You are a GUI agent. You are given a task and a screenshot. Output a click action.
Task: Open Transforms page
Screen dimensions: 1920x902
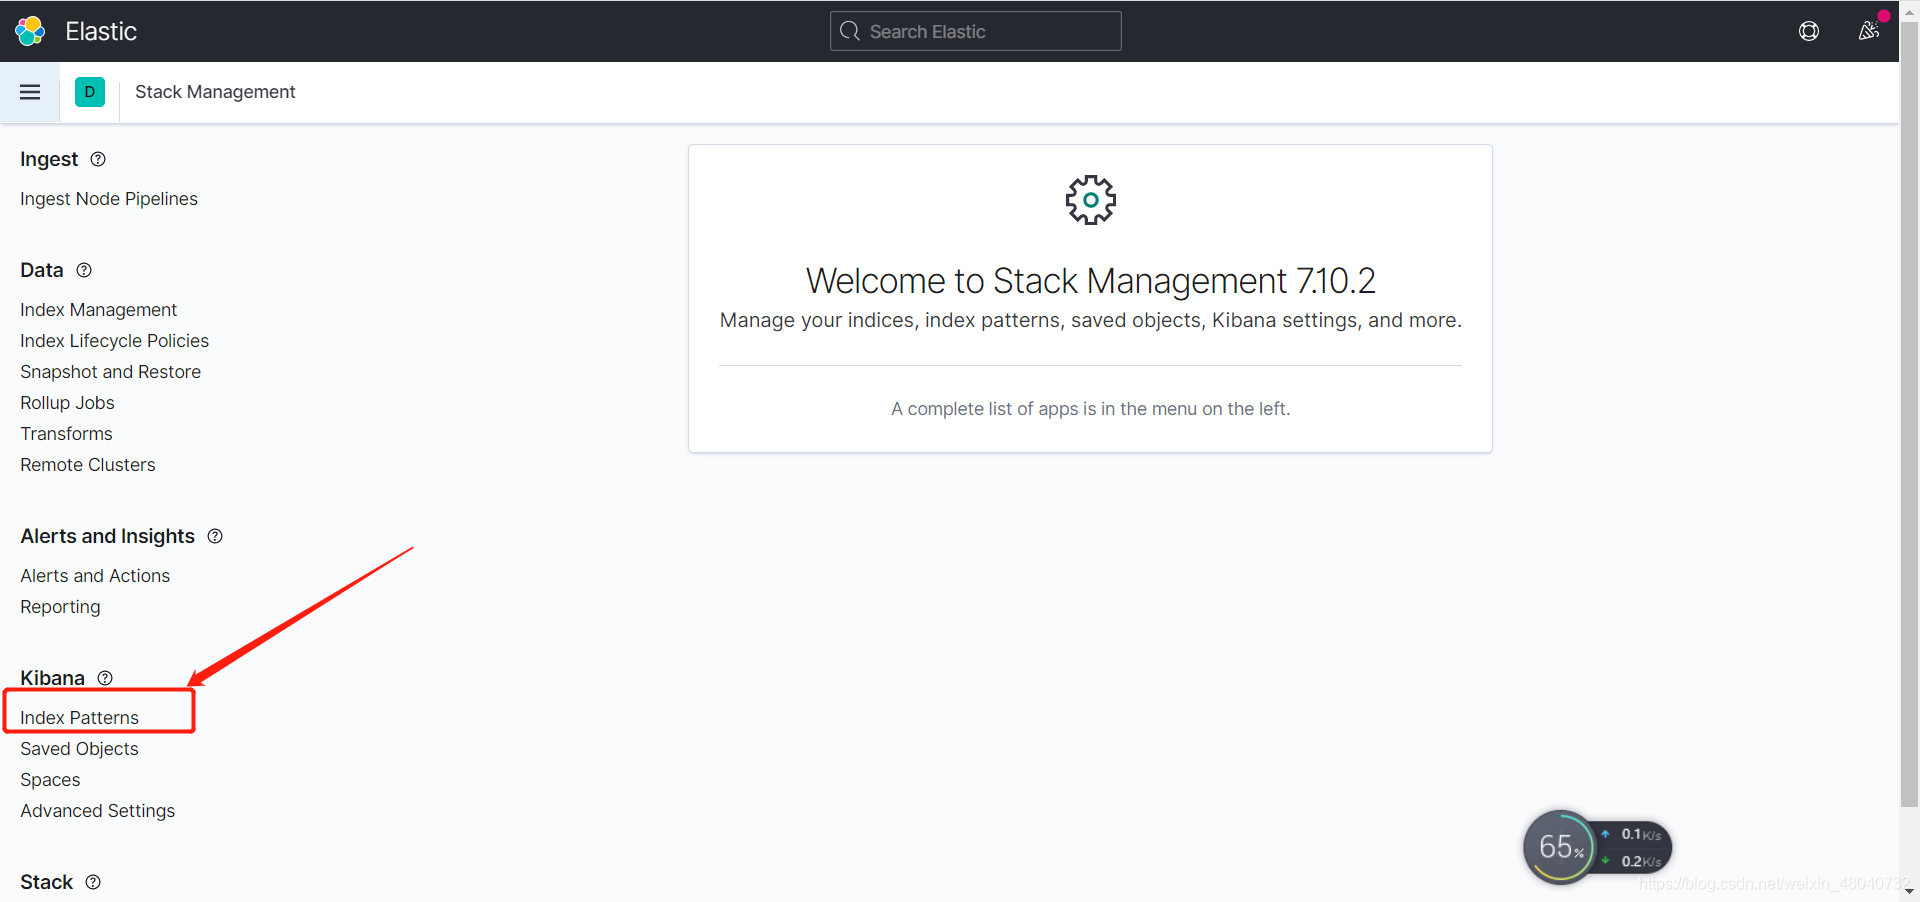pos(66,434)
